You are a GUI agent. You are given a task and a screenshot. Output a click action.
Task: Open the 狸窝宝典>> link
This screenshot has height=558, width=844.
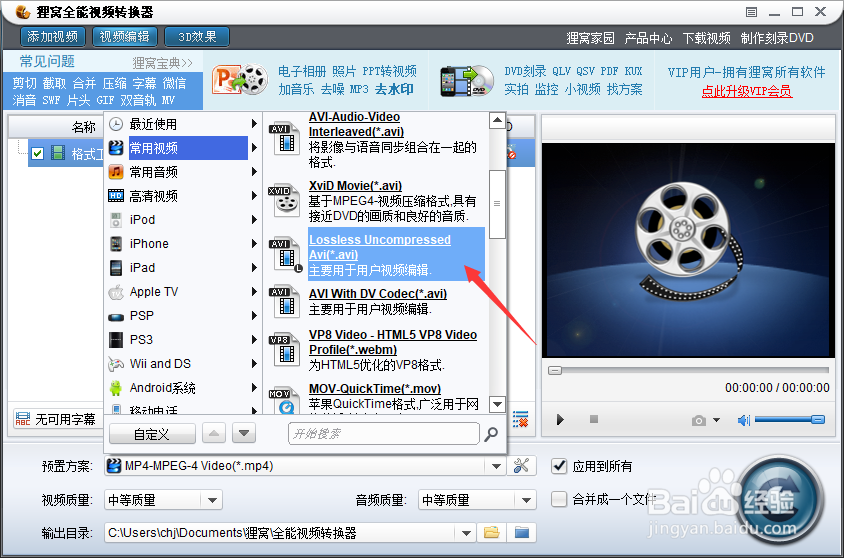click(162, 63)
